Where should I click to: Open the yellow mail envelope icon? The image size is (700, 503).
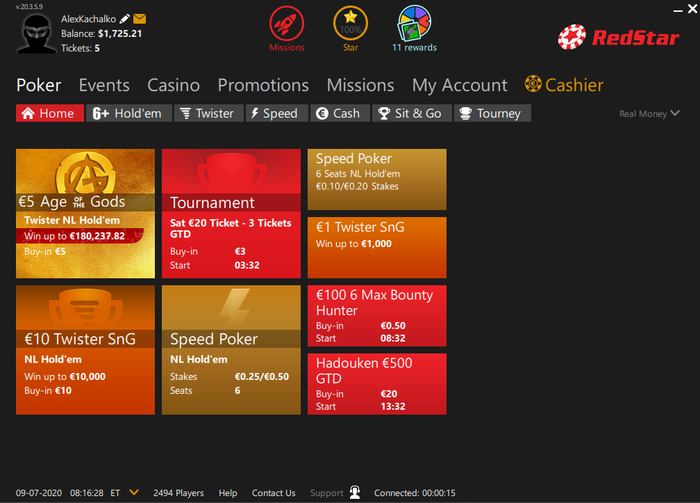click(139, 19)
